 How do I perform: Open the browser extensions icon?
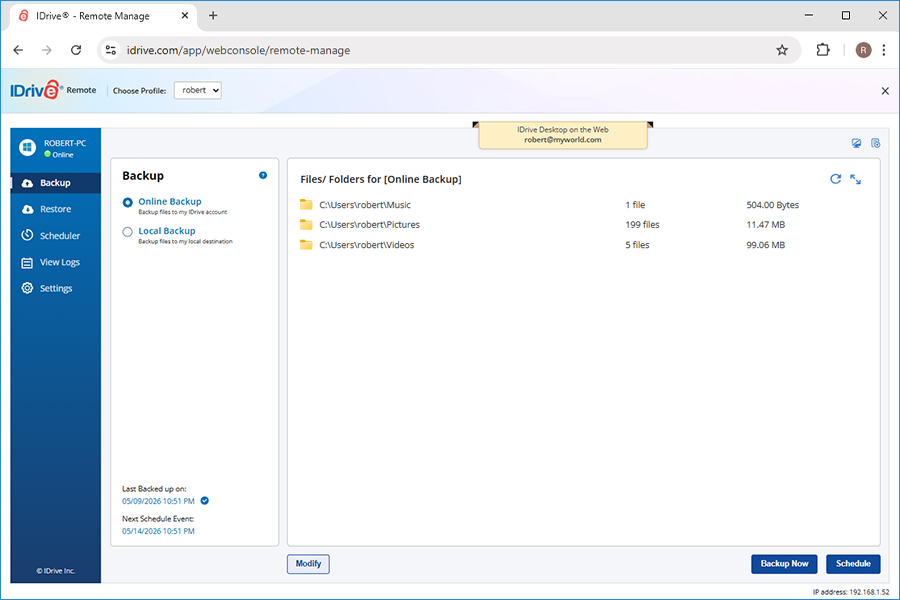click(x=823, y=50)
